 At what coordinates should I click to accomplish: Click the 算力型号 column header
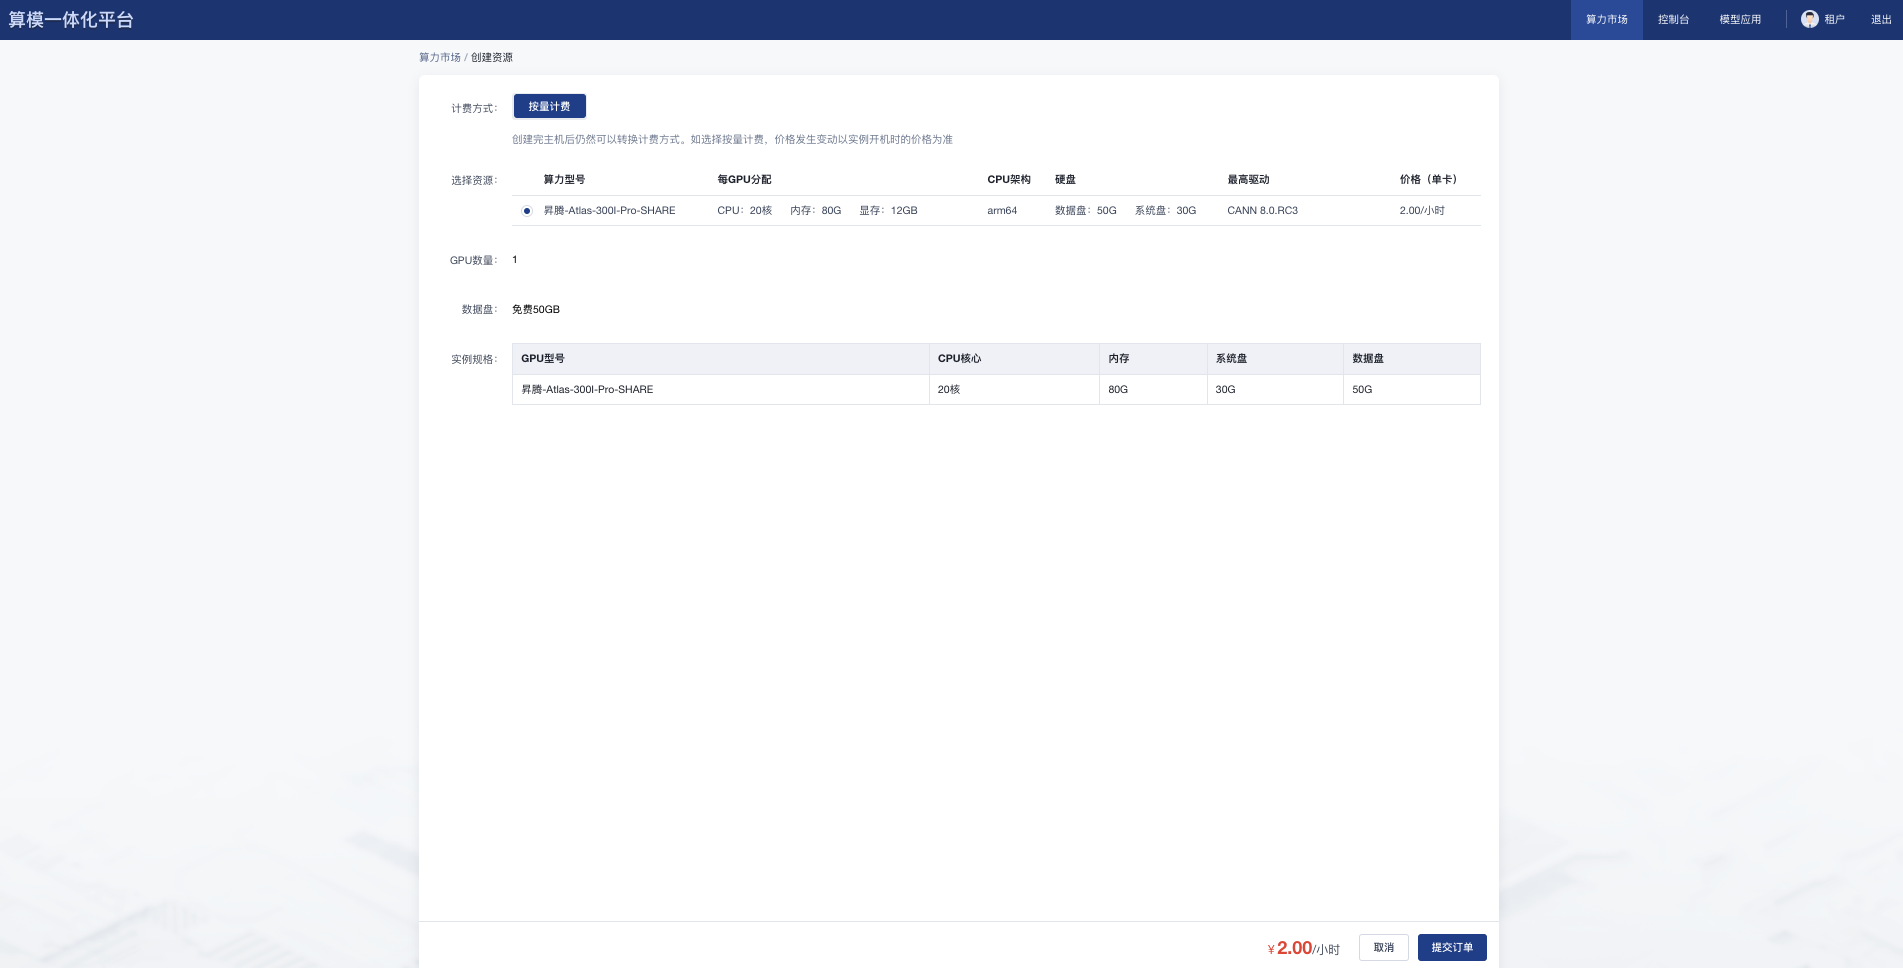point(564,179)
